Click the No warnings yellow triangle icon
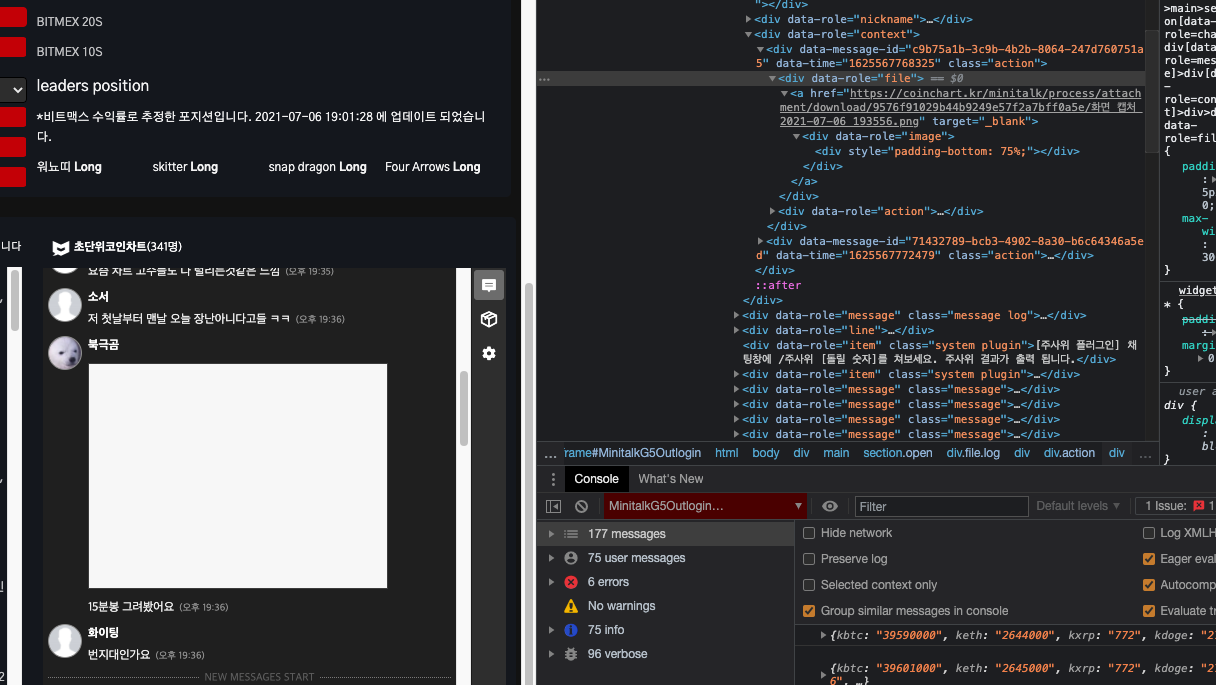This screenshot has height=685, width=1216. tap(571, 606)
